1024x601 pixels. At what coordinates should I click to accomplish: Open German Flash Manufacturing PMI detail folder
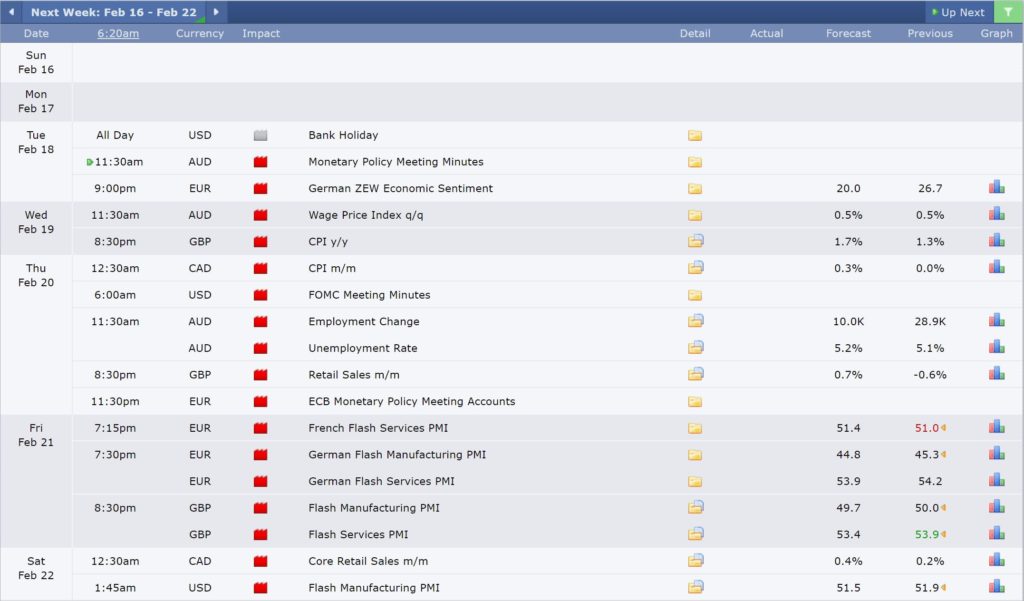coord(695,455)
